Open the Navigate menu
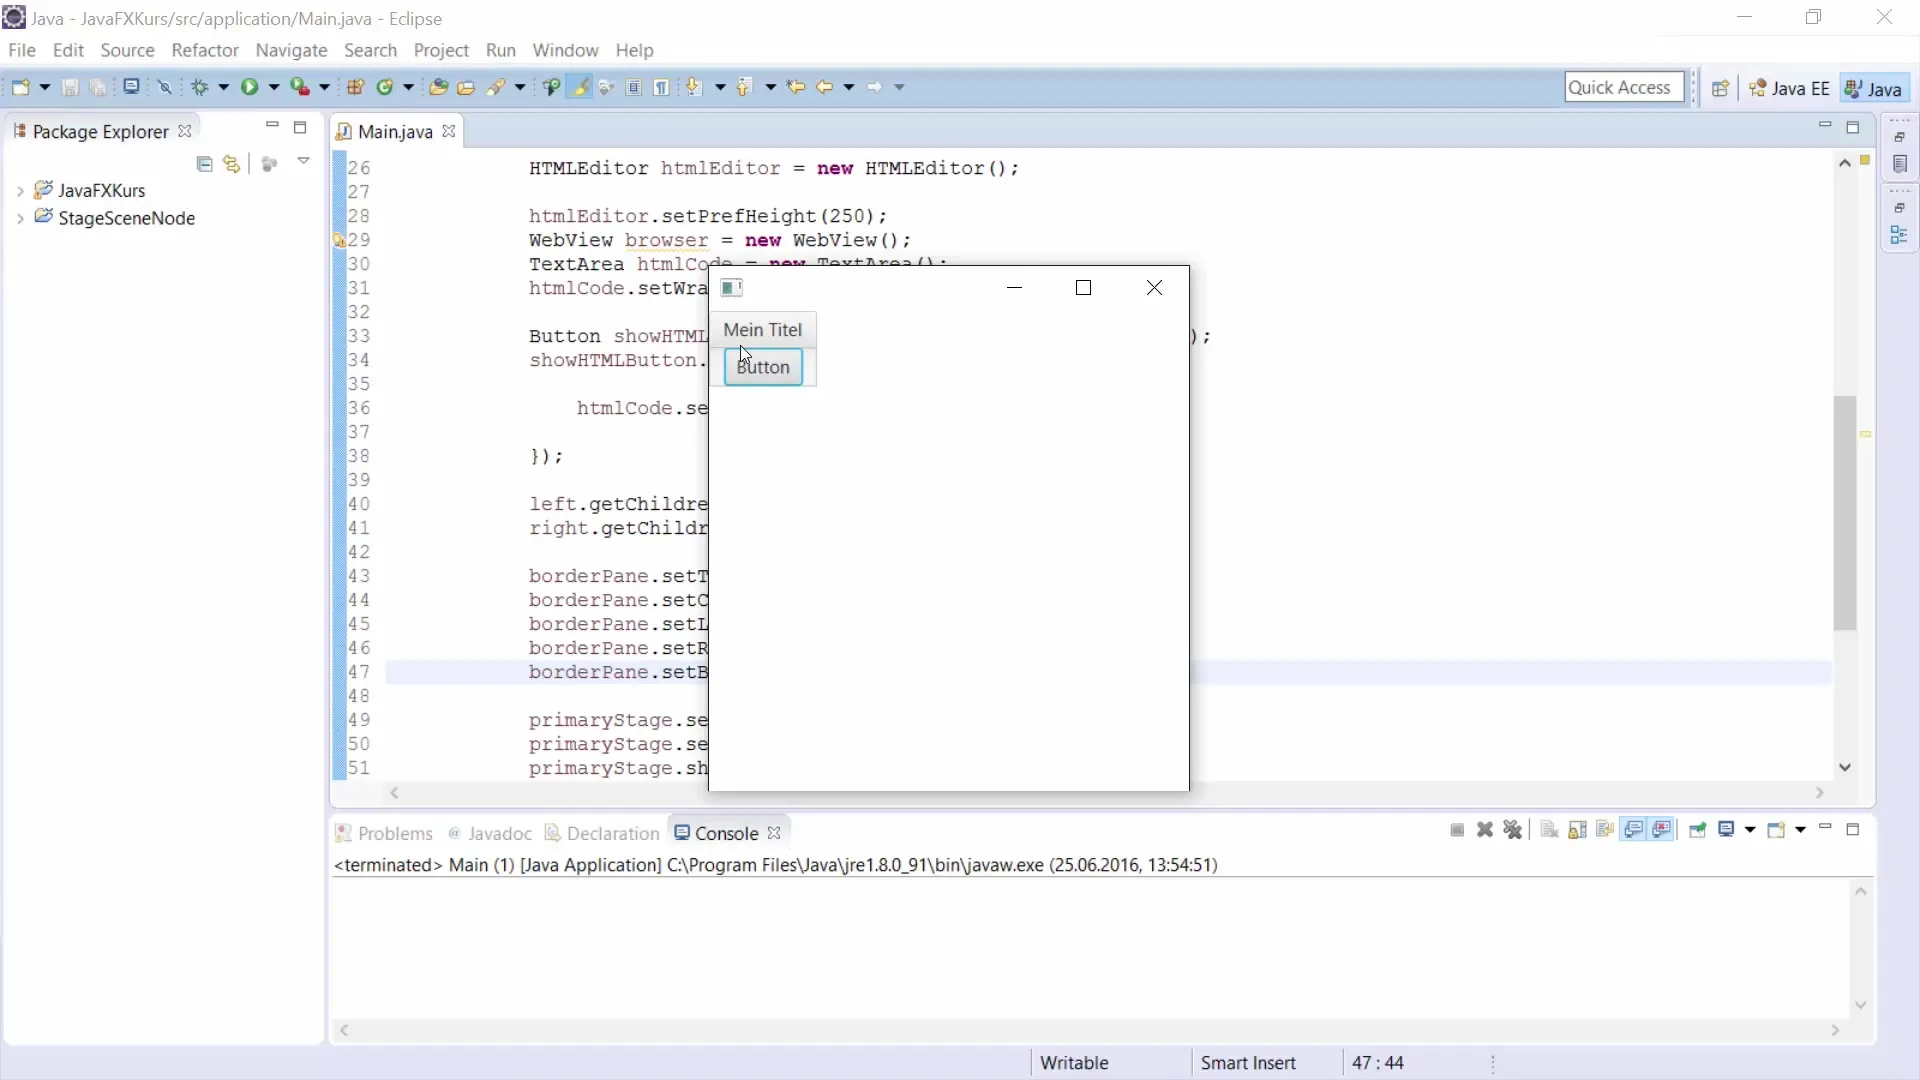Screen dimensions: 1920x1080 tap(291, 50)
